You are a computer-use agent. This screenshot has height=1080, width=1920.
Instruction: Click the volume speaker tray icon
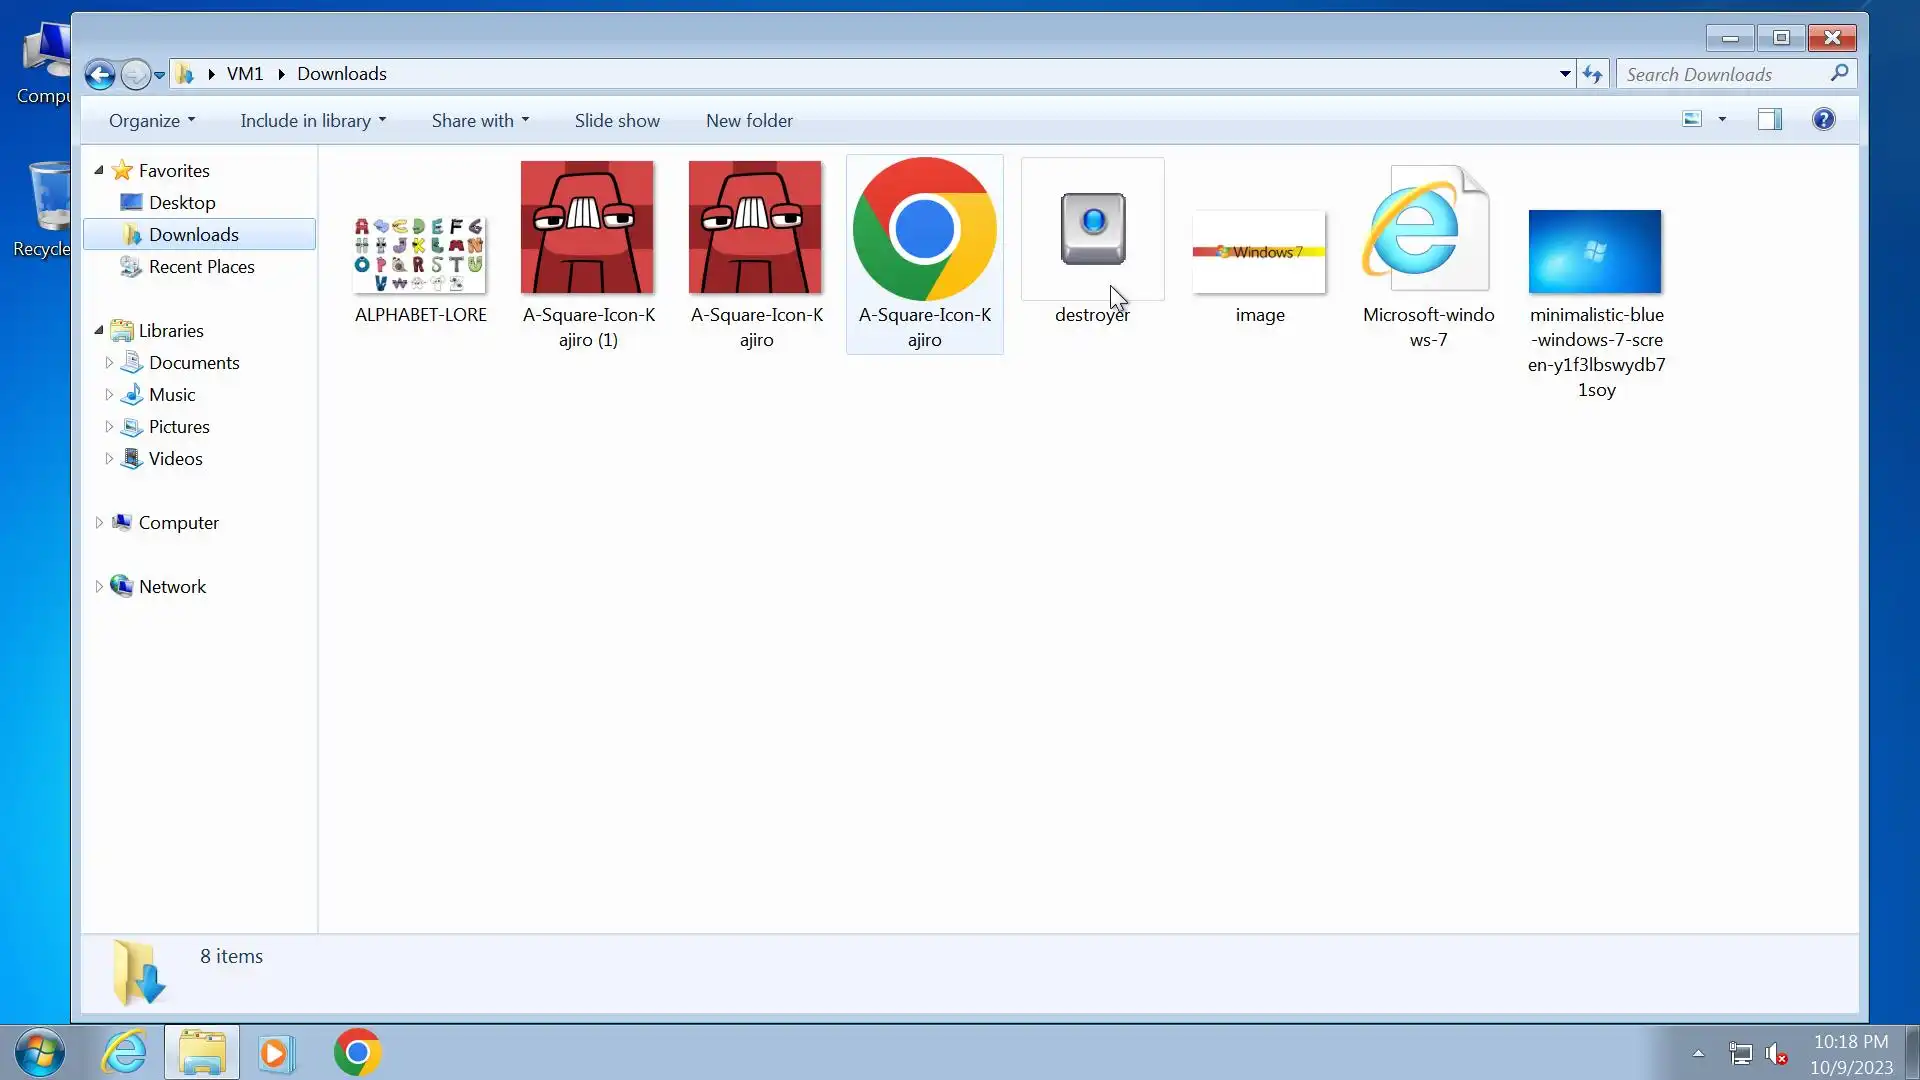tap(1776, 1053)
